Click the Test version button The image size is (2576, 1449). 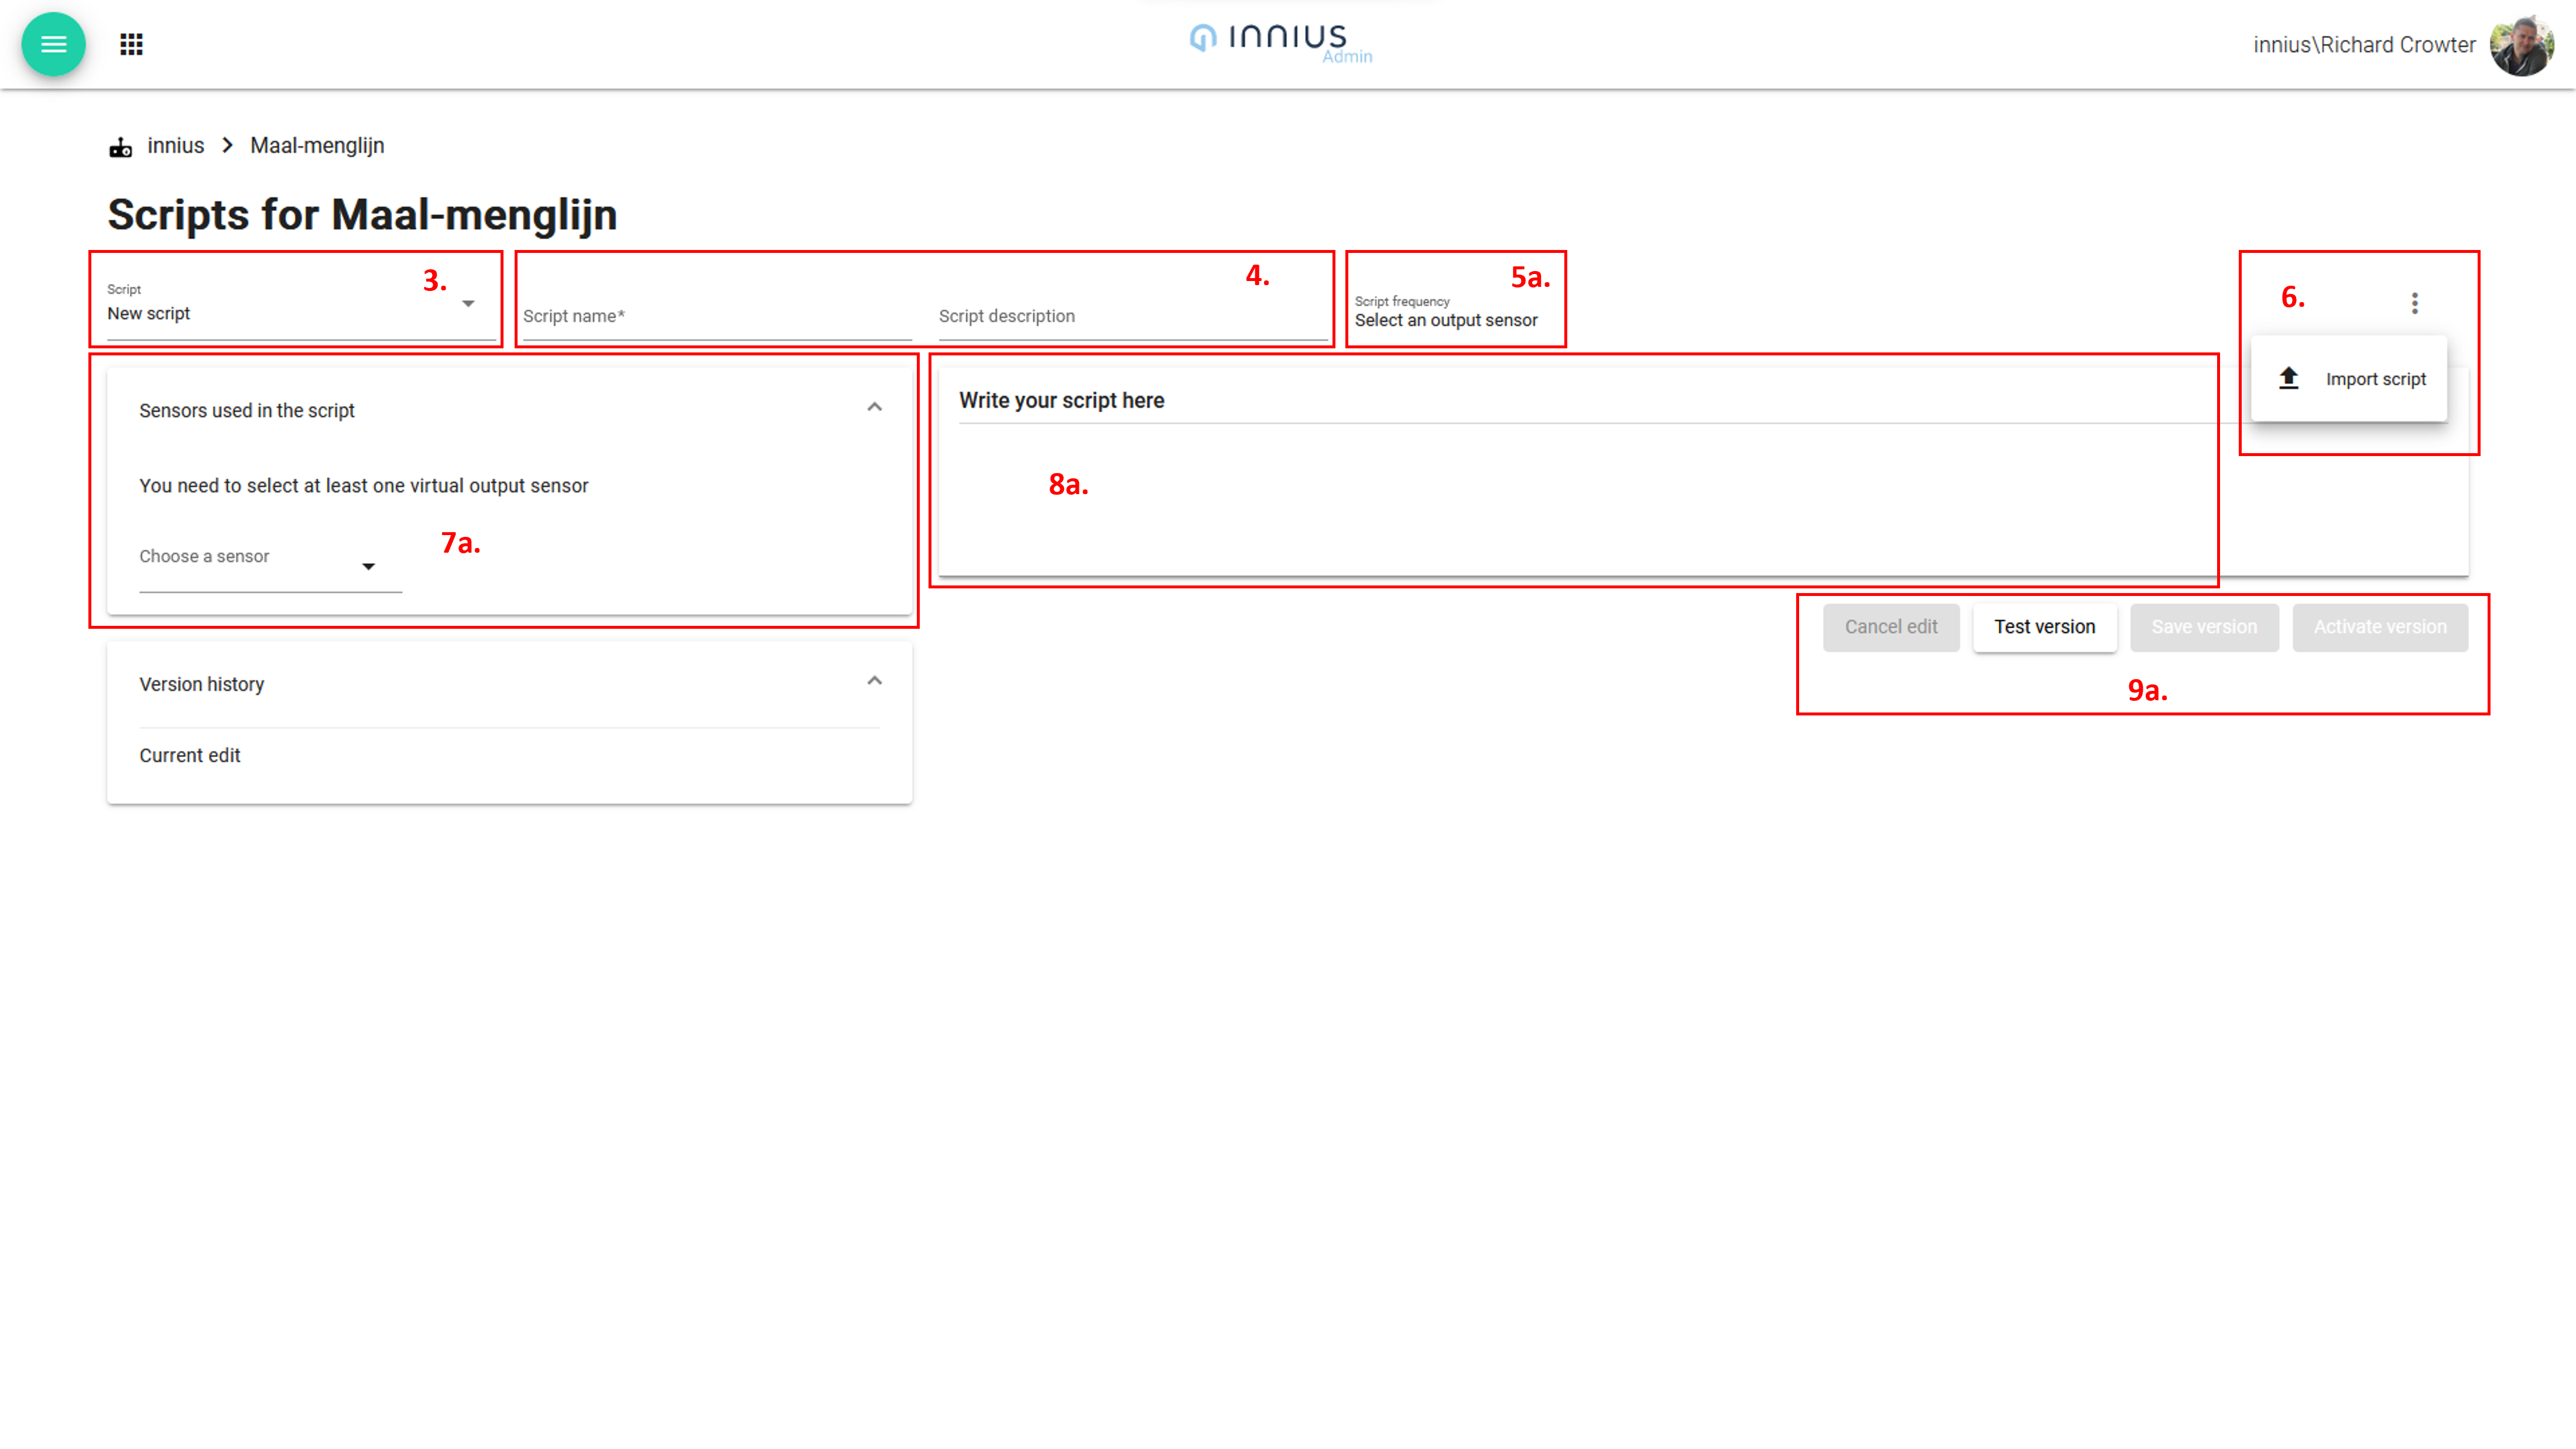tap(2044, 627)
